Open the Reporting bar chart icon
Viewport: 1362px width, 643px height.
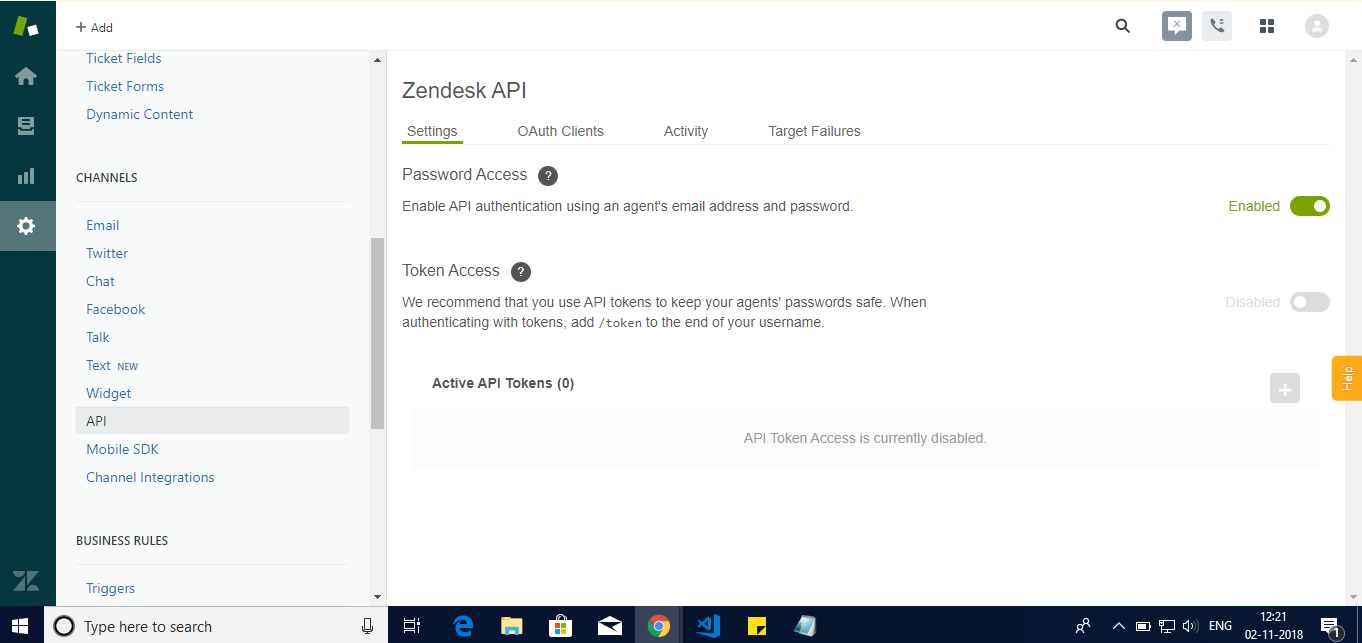click(26, 176)
